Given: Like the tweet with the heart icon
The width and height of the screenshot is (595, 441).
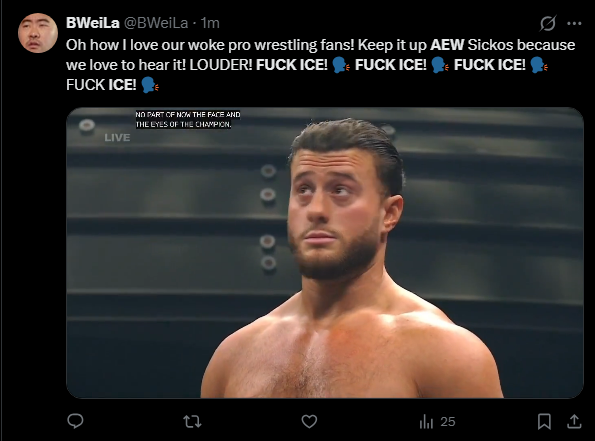Looking at the screenshot, I should [x=309, y=421].
